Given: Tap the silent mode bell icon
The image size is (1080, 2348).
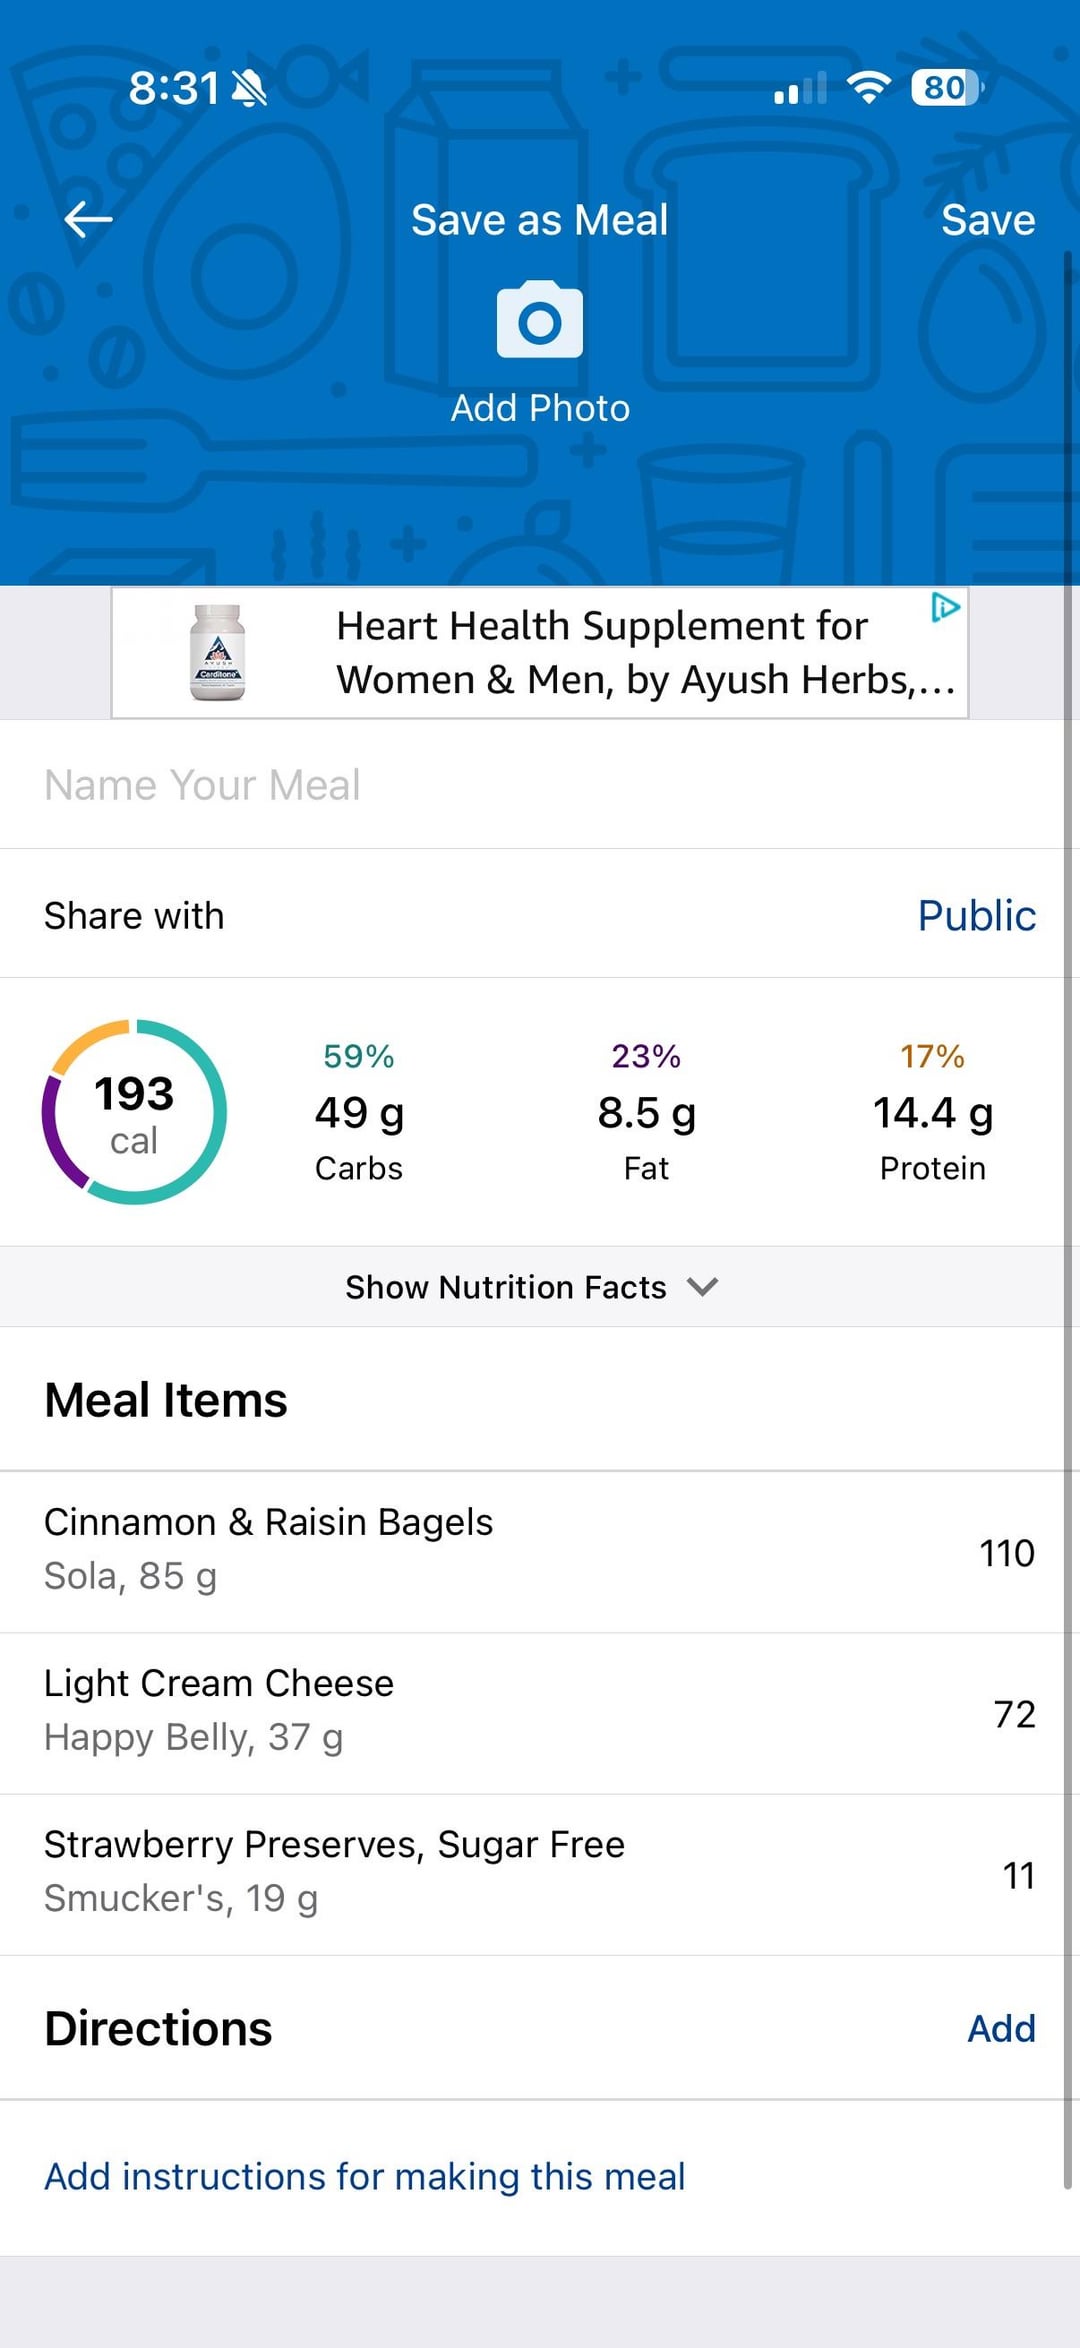Looking at the screenshot, I should click(249, 89).
